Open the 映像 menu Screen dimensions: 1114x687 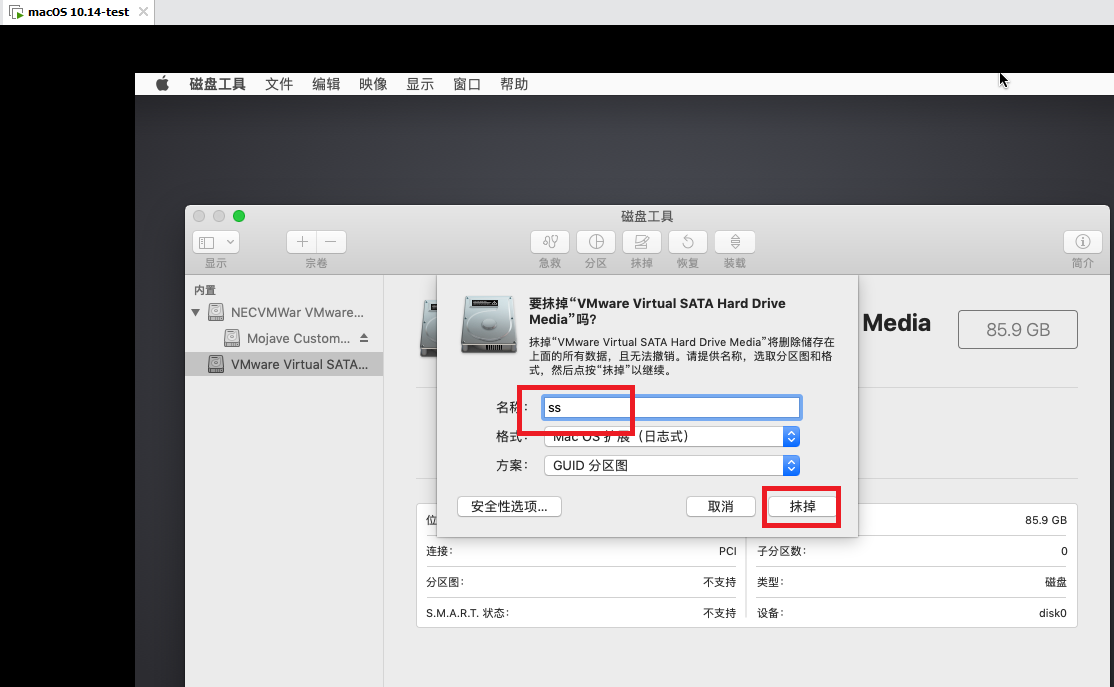(x=373, y=84)
